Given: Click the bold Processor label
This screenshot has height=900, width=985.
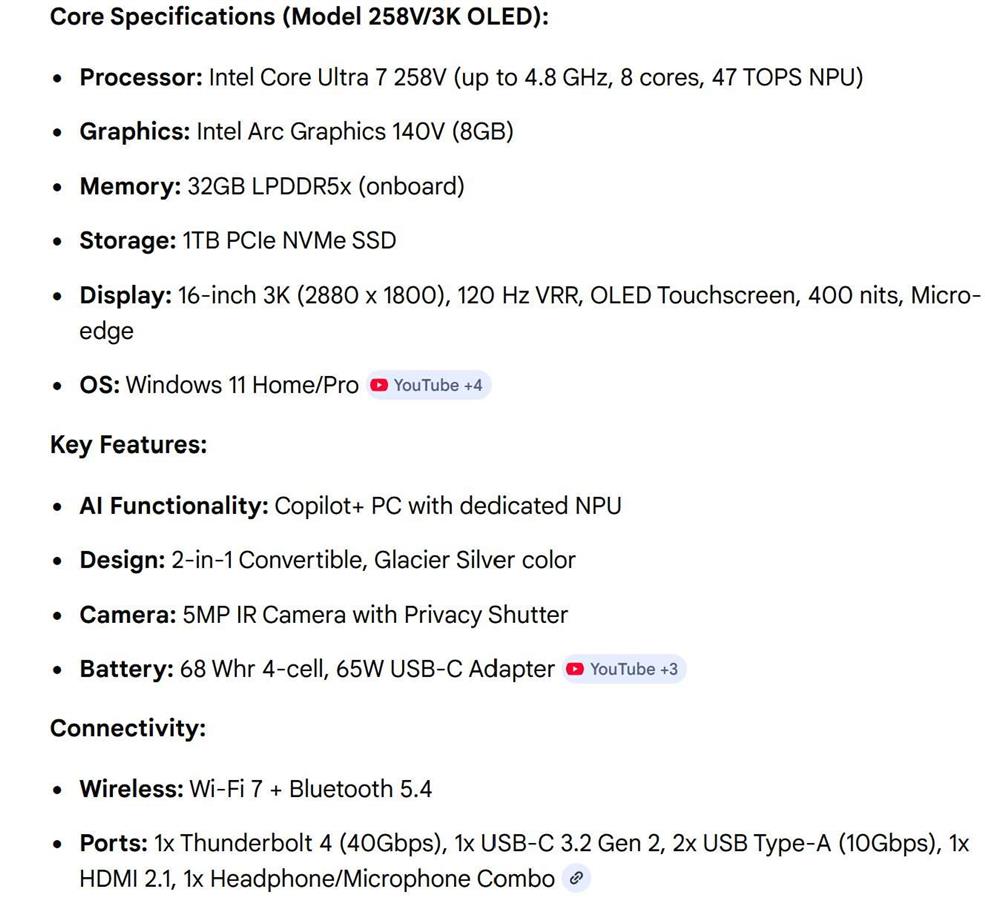Looking at the screenshot, I should point(140,77).
